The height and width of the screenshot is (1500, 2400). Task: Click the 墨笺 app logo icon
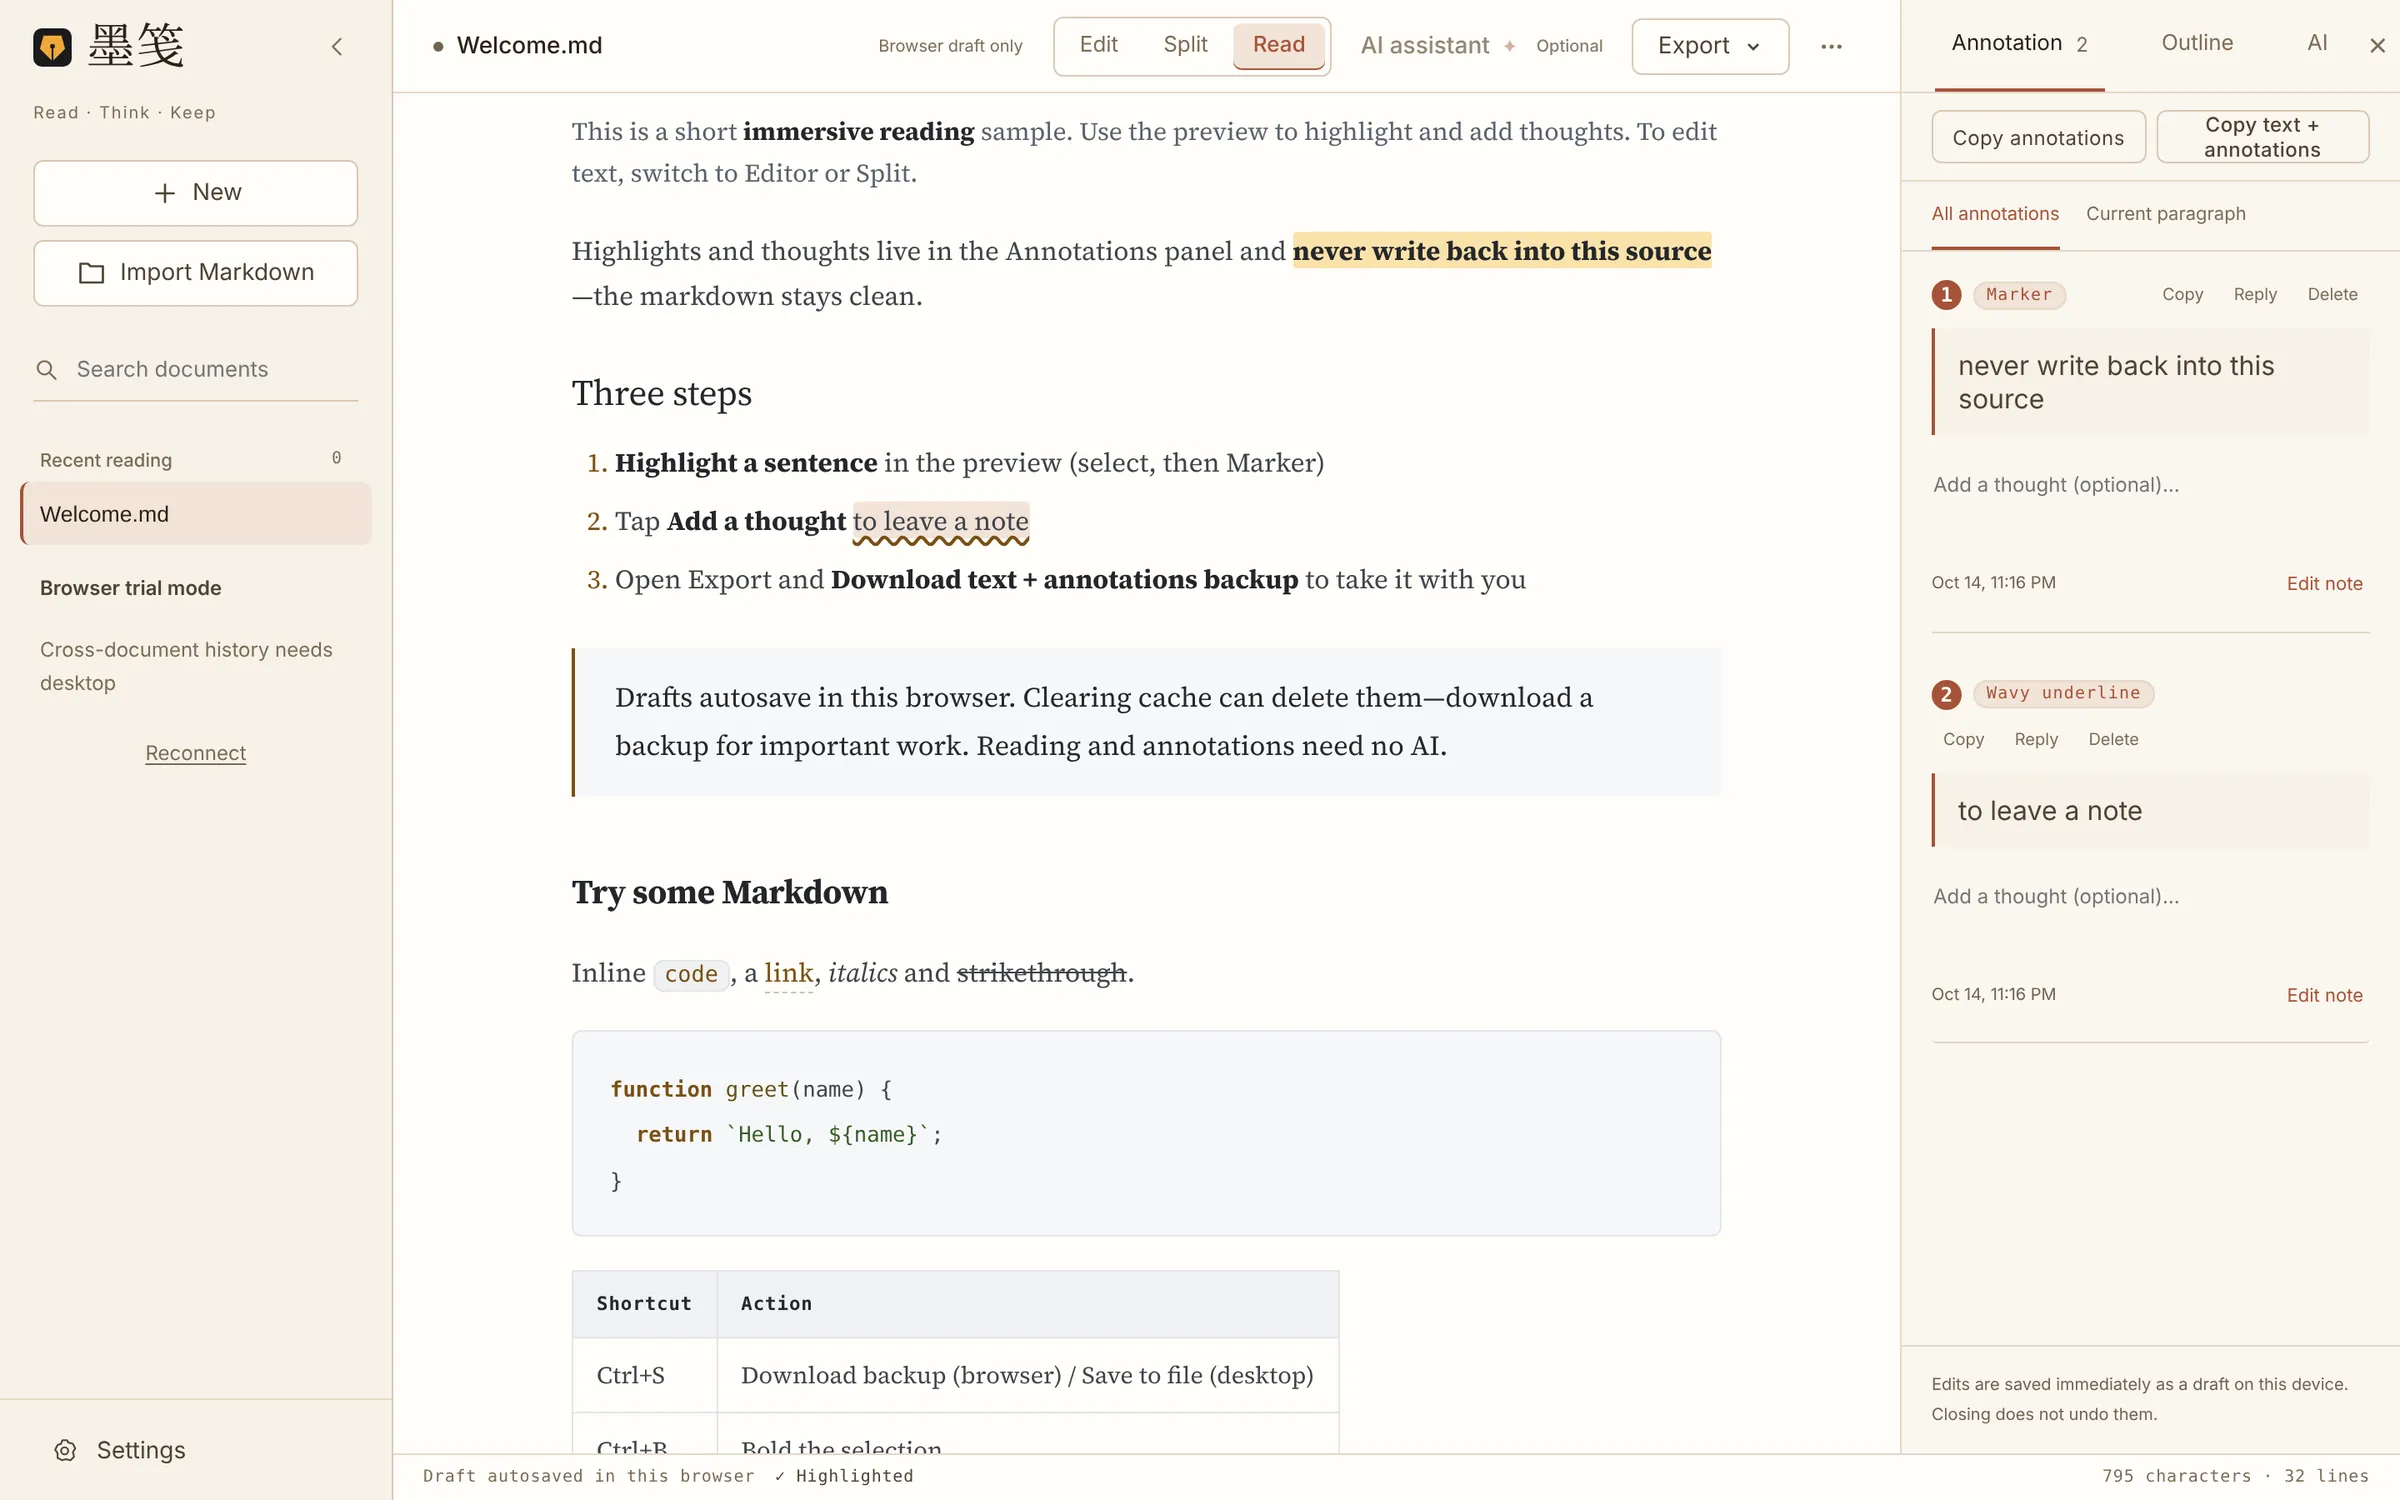click(x=52, y=46)
